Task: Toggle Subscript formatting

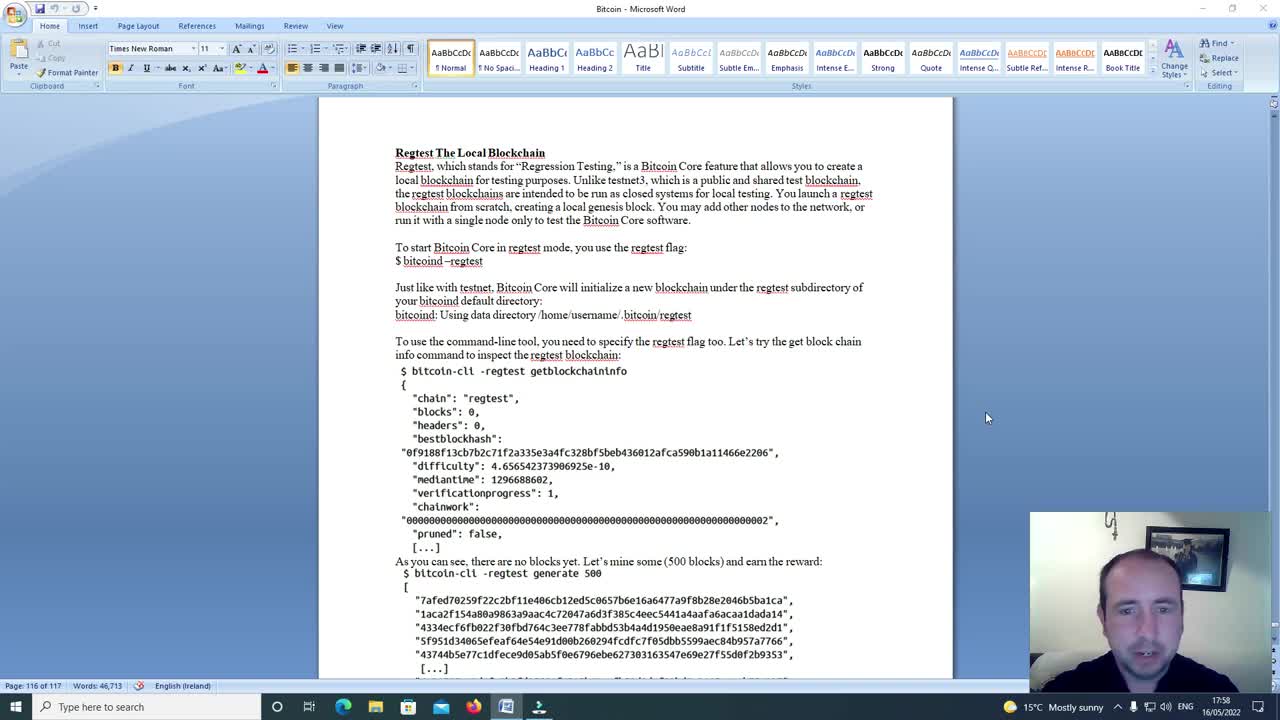Action: [x=185, y=68]
